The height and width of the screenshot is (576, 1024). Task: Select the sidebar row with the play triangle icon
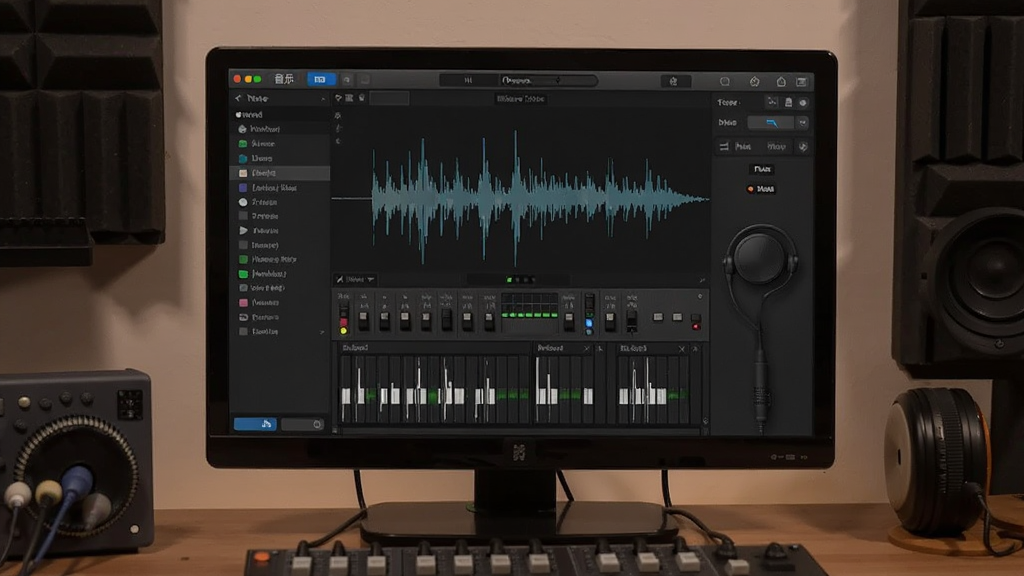[x=280, y=231]
